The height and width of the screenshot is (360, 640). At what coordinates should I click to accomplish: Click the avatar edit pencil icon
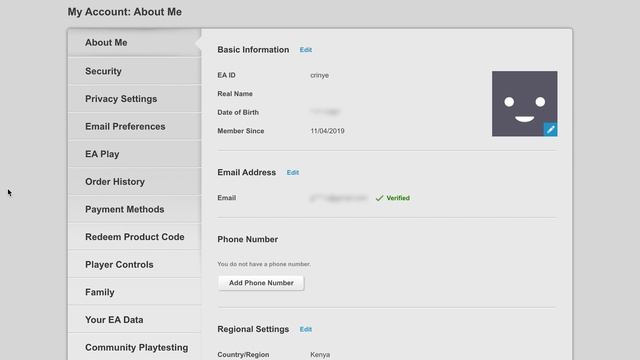[x=550, y=129]
